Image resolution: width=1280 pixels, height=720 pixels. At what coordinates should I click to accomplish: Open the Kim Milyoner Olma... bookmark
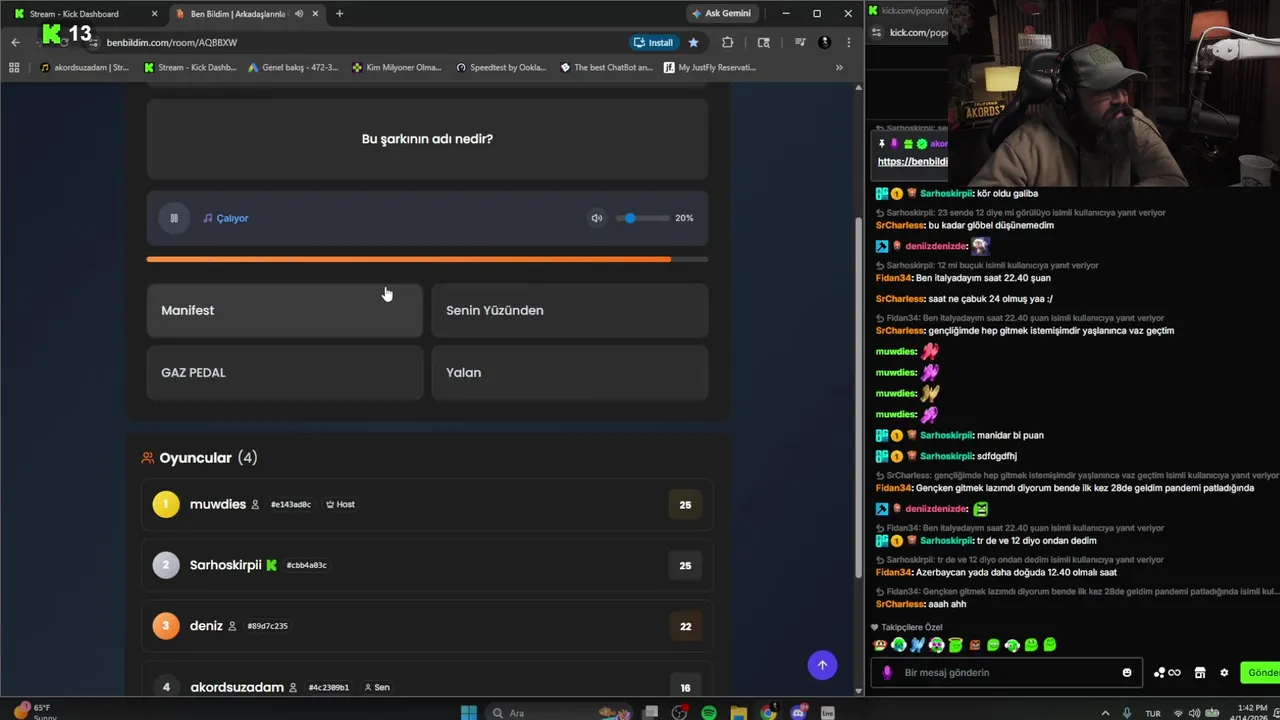(x=396, y=68)
